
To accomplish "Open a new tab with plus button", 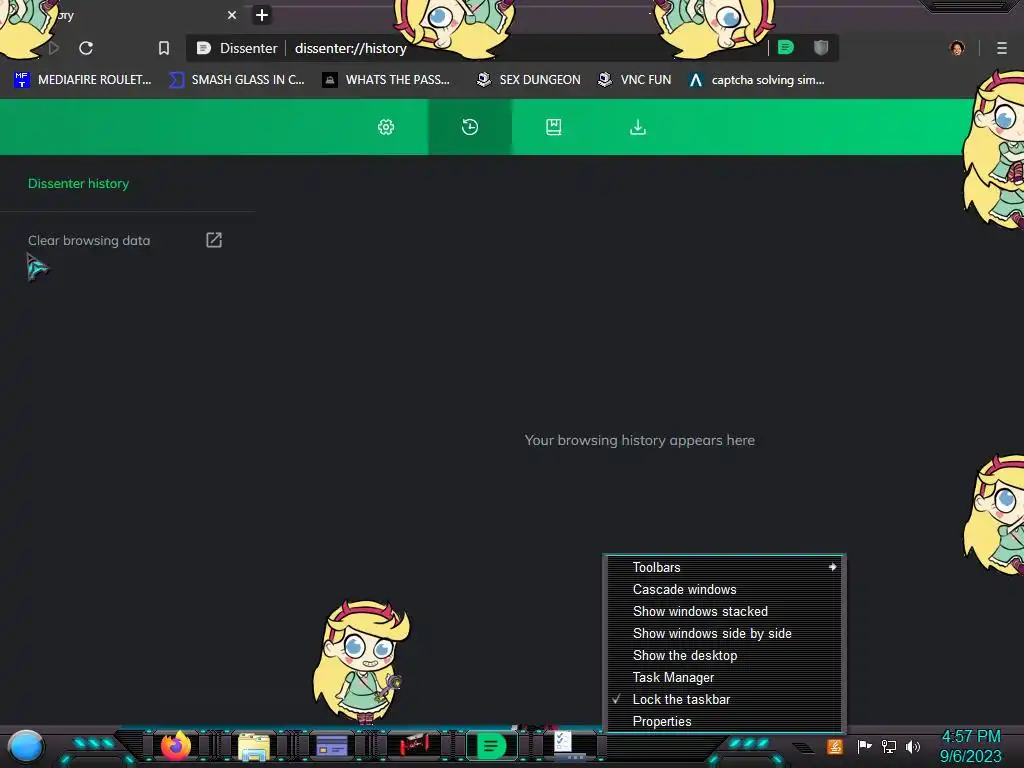I will pos(262,14).
